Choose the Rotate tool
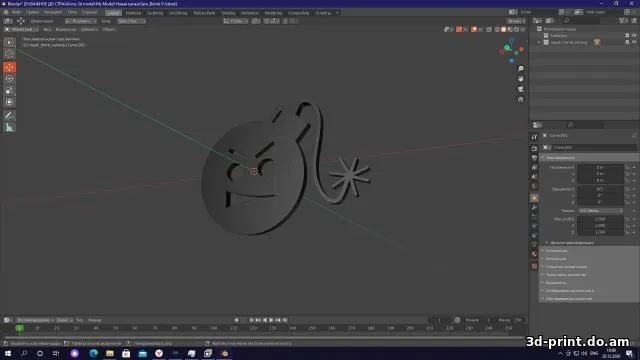Image resolution: width=640 pixels, height=360 pixels. coord(9,79)
